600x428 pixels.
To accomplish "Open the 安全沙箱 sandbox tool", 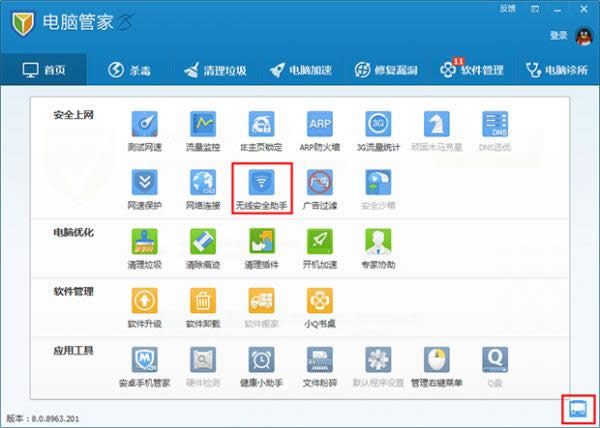I will 378,189.
